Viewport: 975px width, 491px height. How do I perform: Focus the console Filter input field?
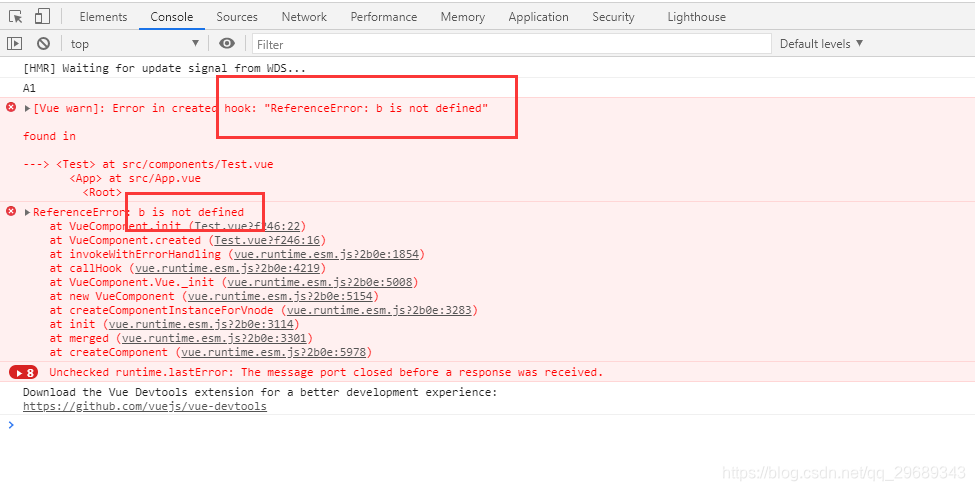pos(510,44)
